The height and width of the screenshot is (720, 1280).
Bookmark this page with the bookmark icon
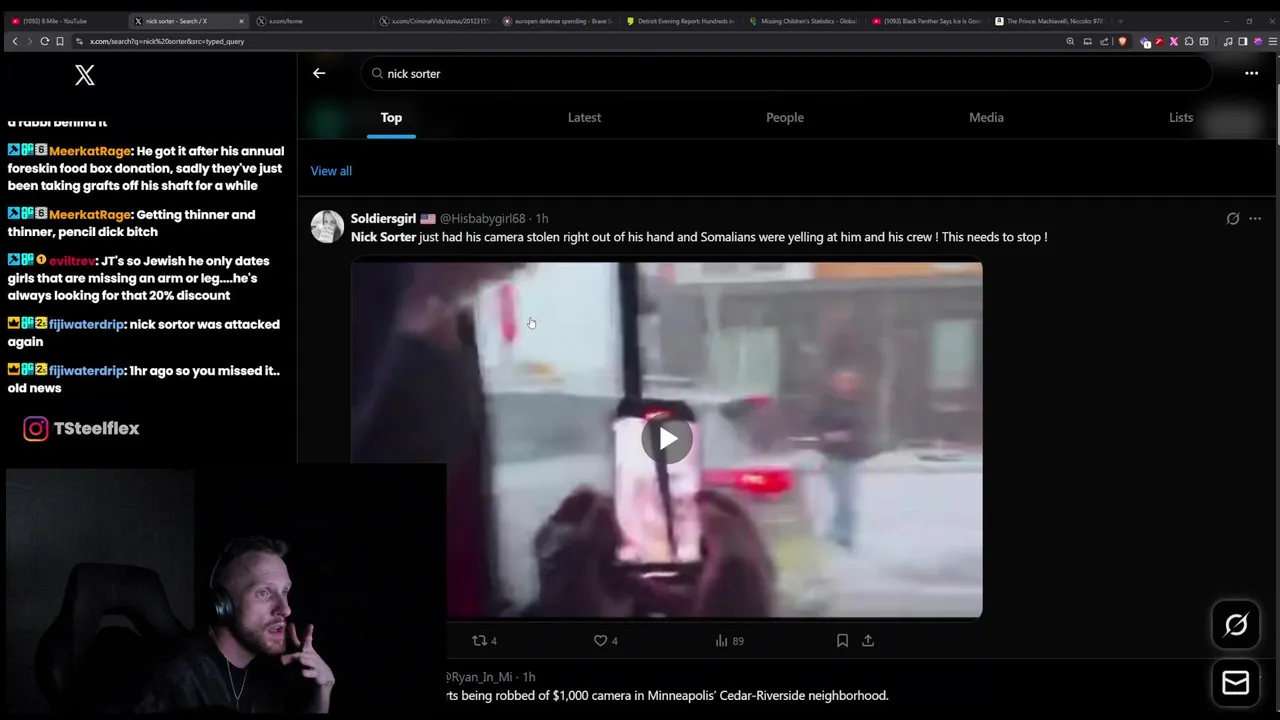[x=60, y=41]
